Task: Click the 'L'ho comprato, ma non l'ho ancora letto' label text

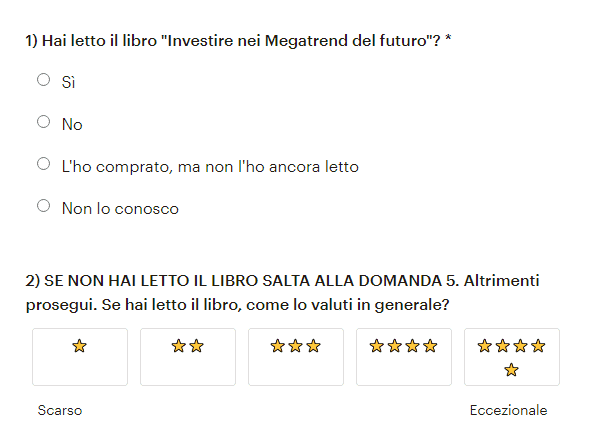Action: pos(210,167)
